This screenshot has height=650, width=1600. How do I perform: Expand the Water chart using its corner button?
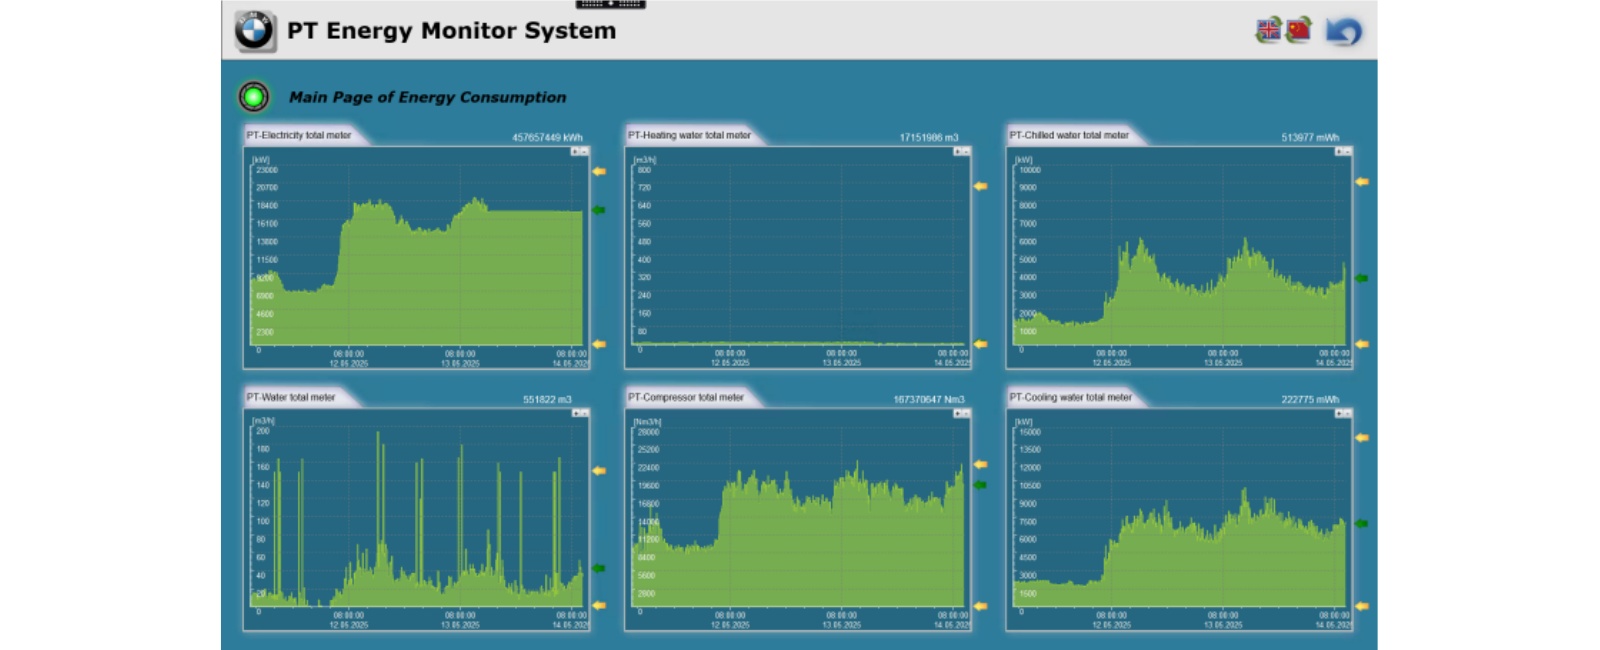point(580,413)
